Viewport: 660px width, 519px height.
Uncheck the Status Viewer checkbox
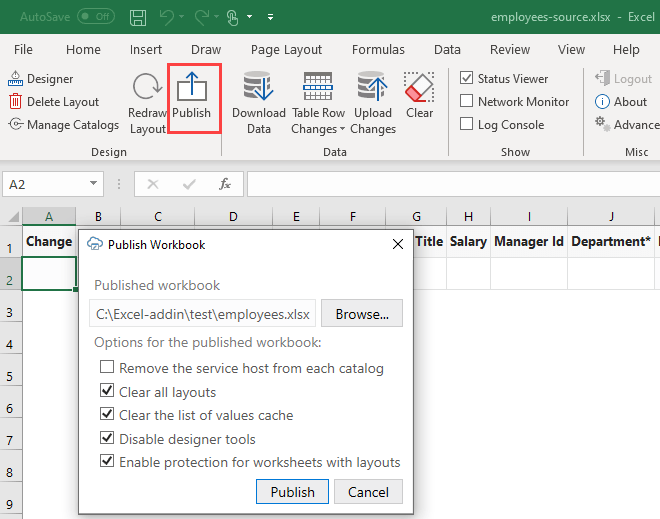(x=466, y=78)
